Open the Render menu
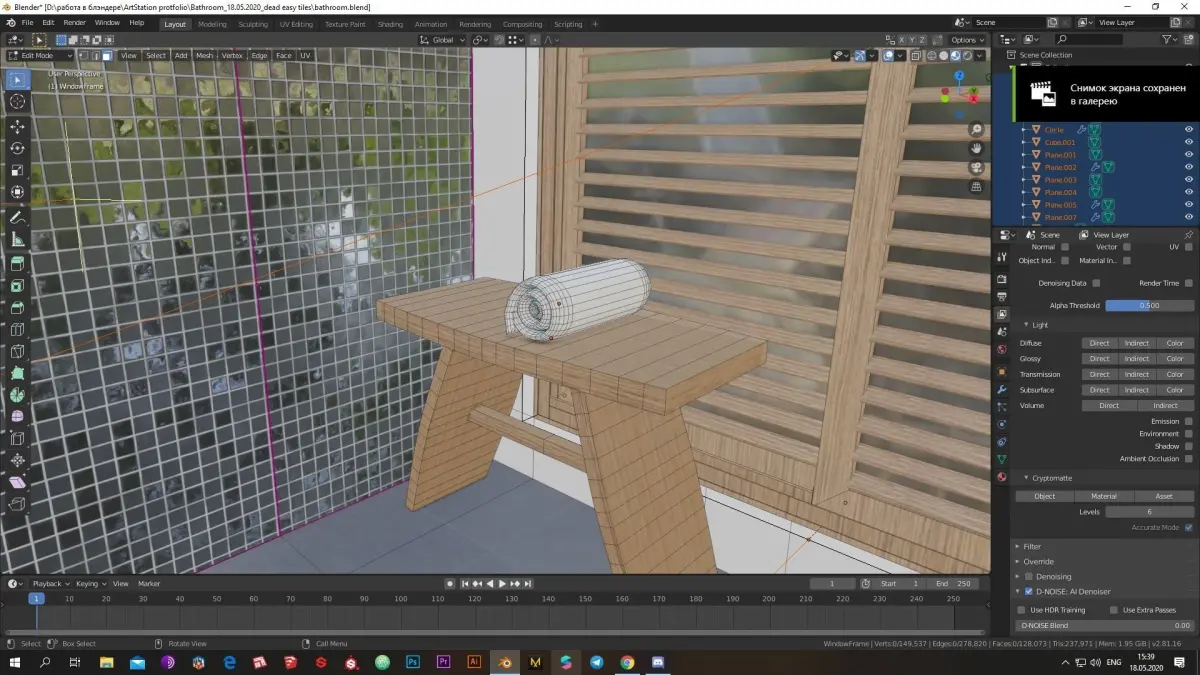This screenshot has height=675, width=1200. [74, 22]
